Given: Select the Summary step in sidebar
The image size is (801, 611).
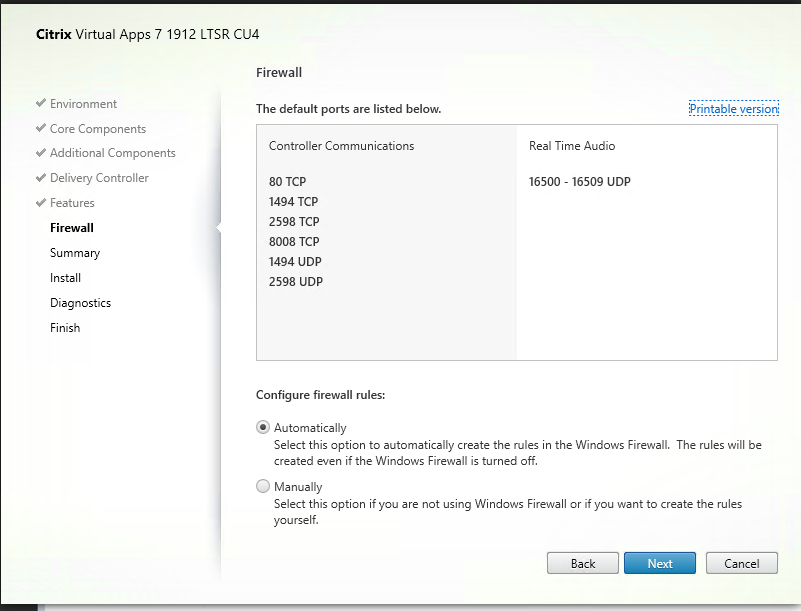Looking at the screenshot, I should (x=75, y=253).
